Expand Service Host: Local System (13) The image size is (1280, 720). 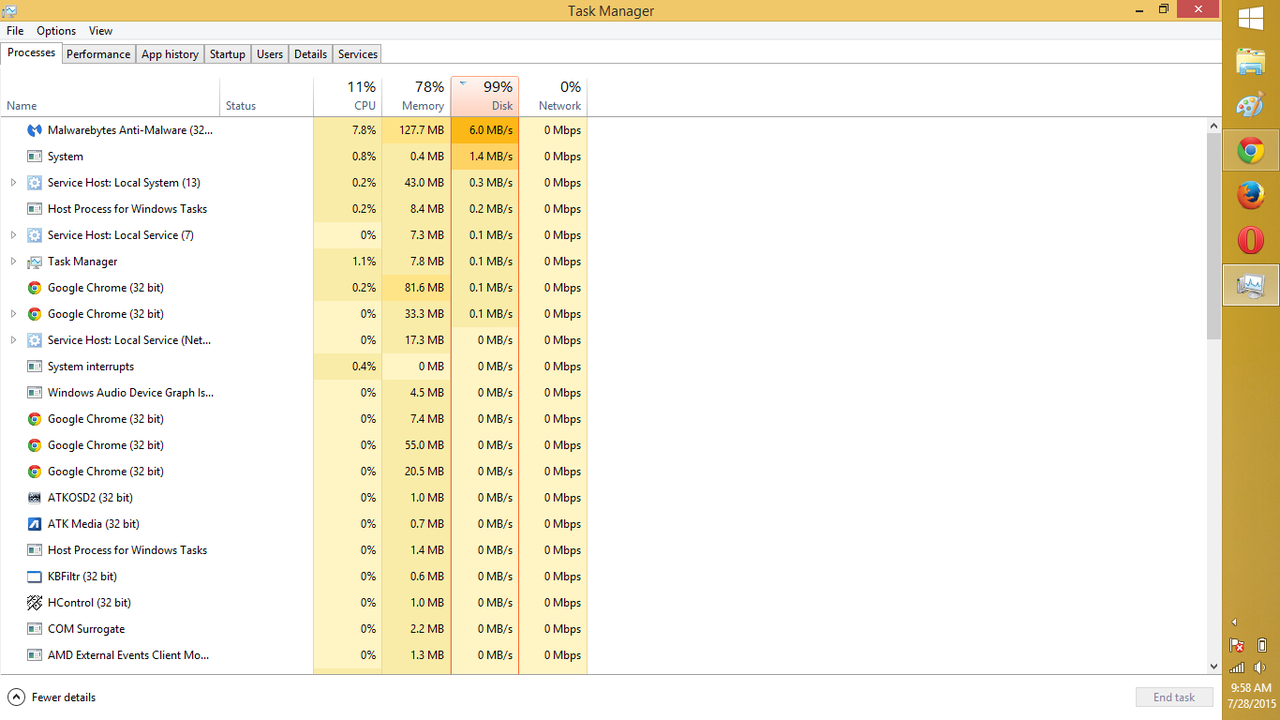13,183
